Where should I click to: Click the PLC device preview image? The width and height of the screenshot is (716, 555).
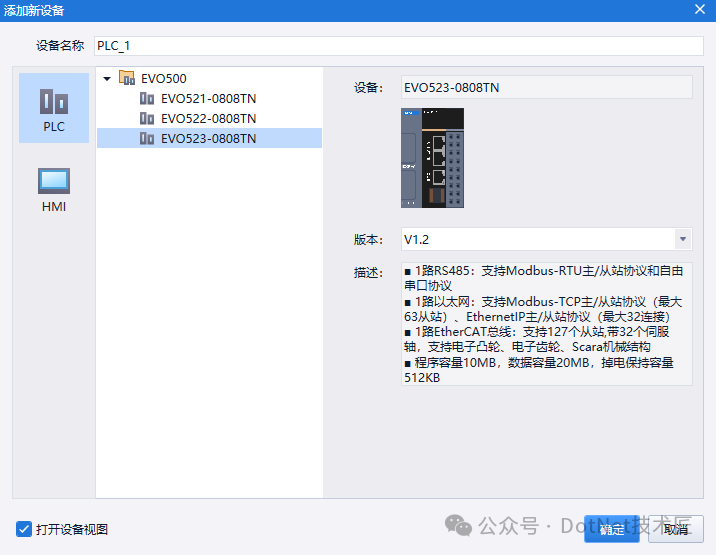click(x=432, y=158)
